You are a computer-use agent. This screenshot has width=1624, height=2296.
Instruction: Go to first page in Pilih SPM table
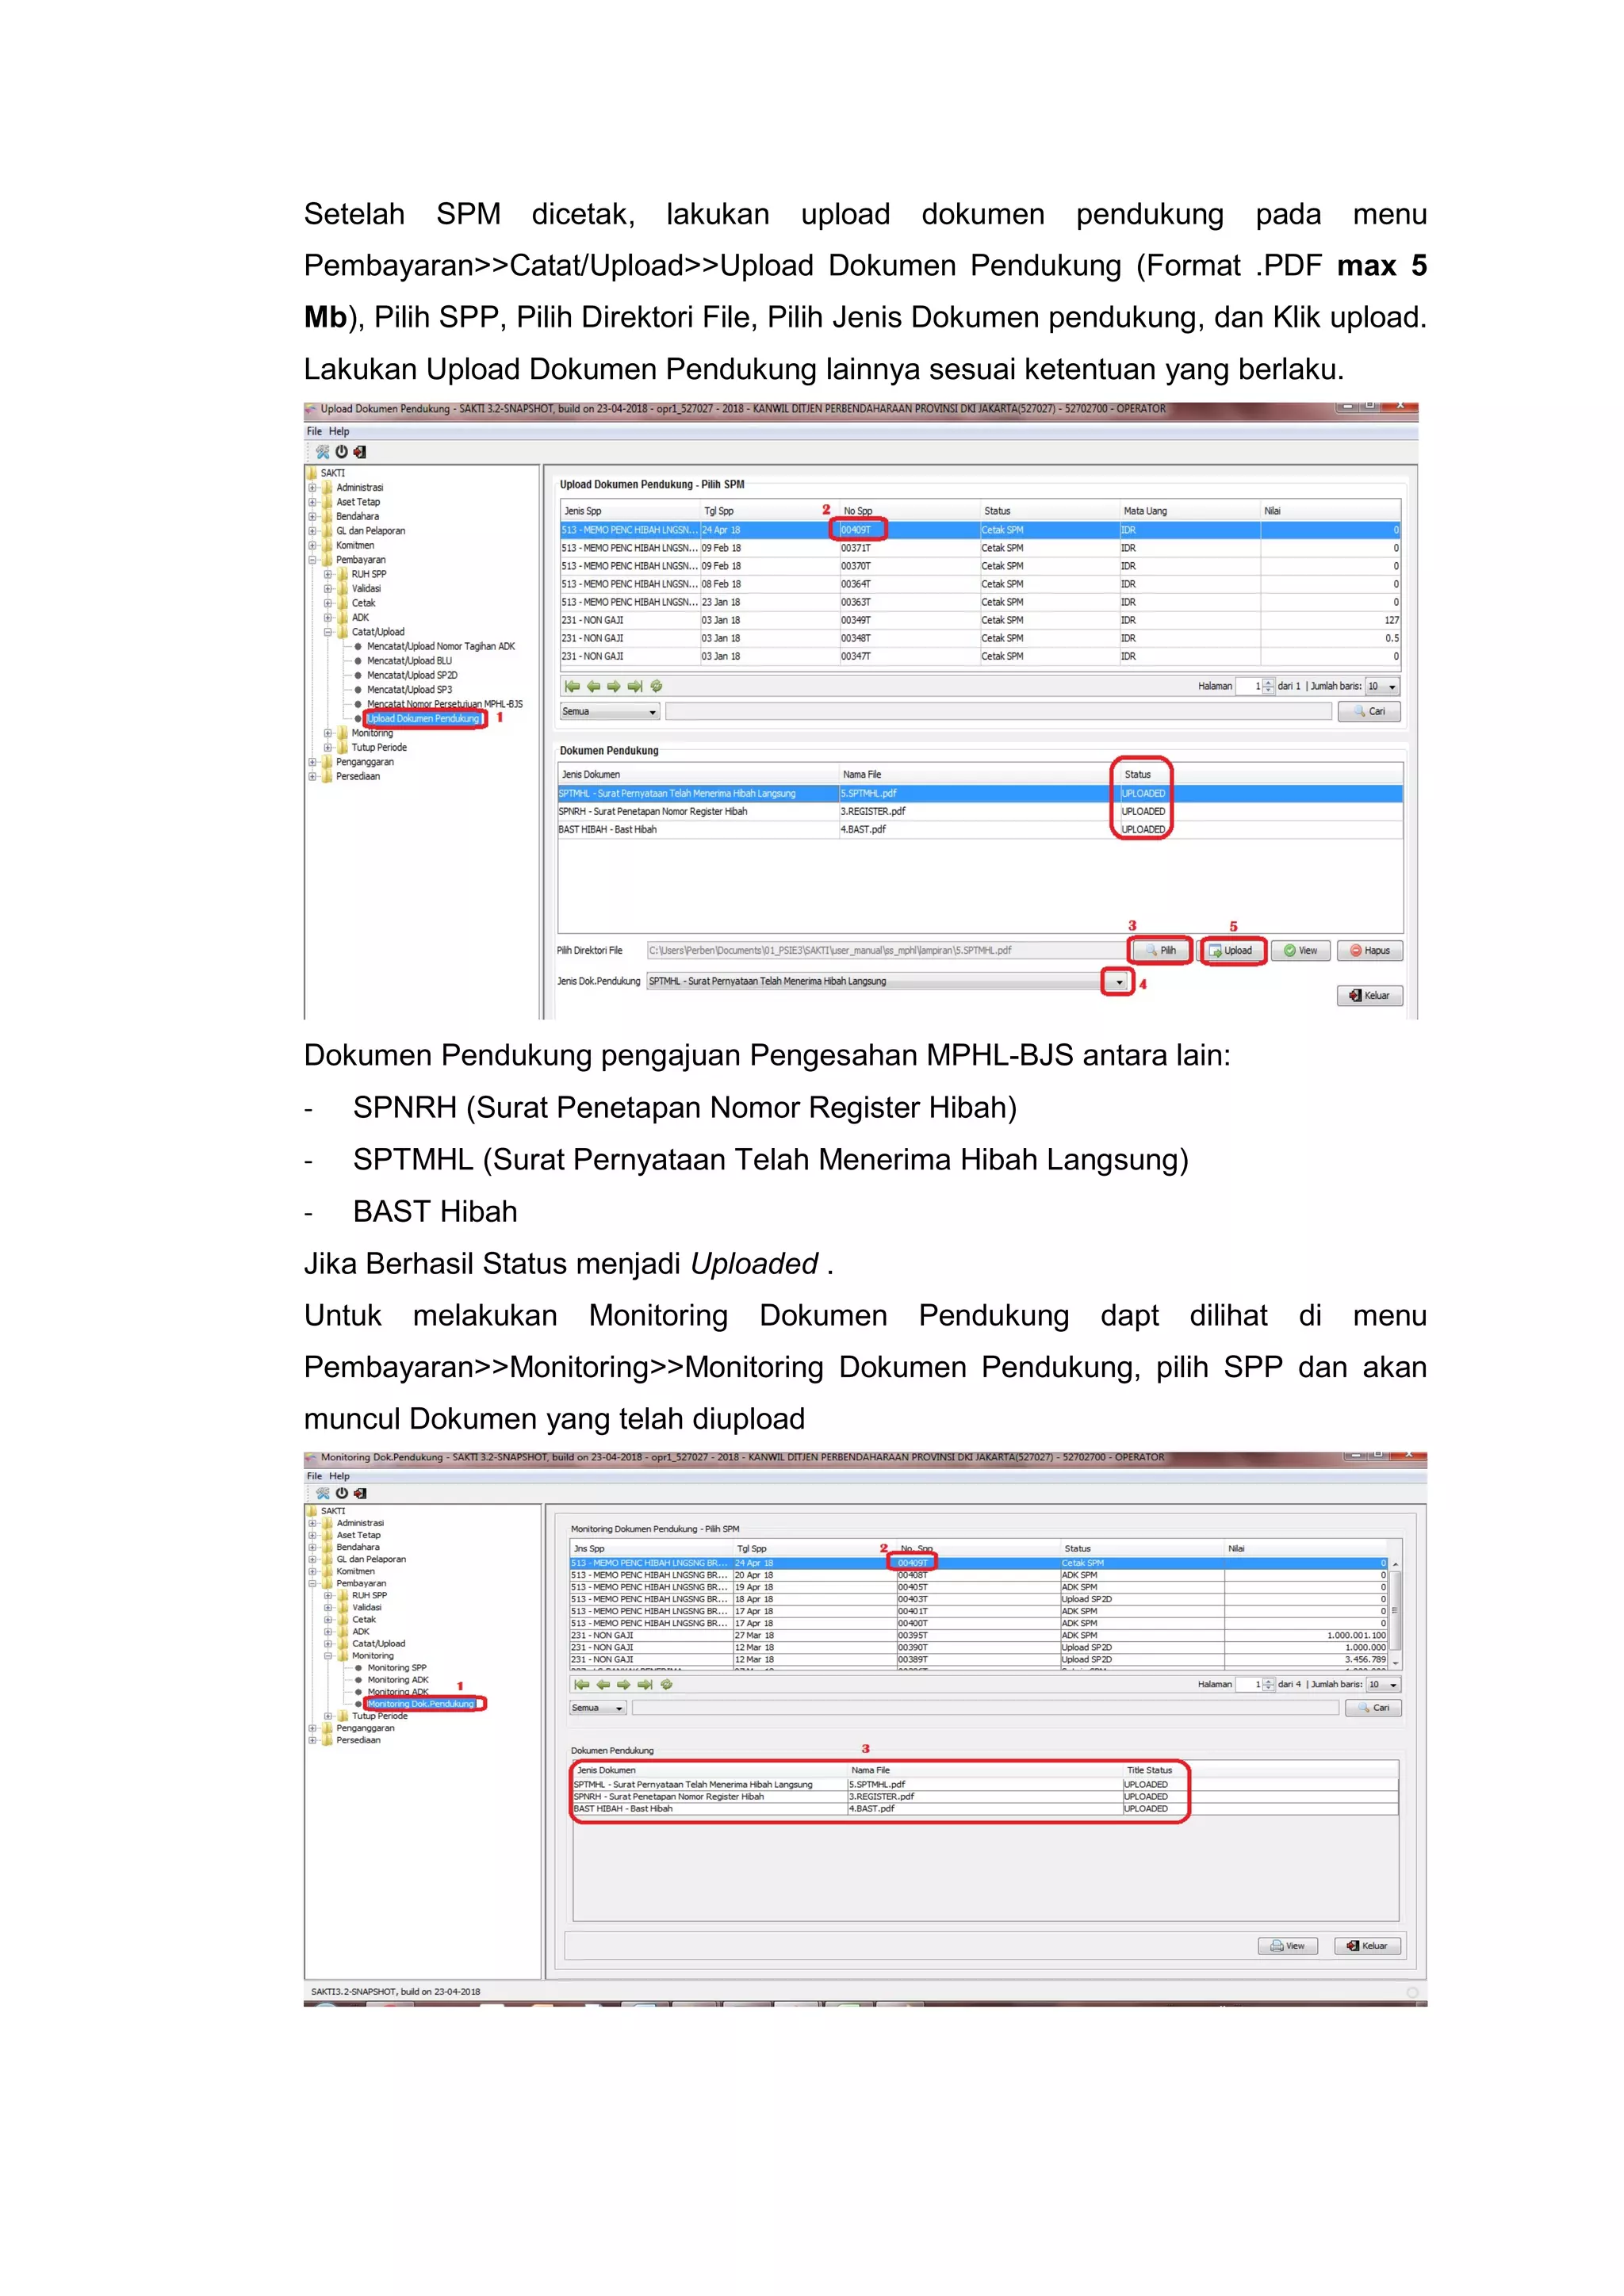[x=572, y=686]
